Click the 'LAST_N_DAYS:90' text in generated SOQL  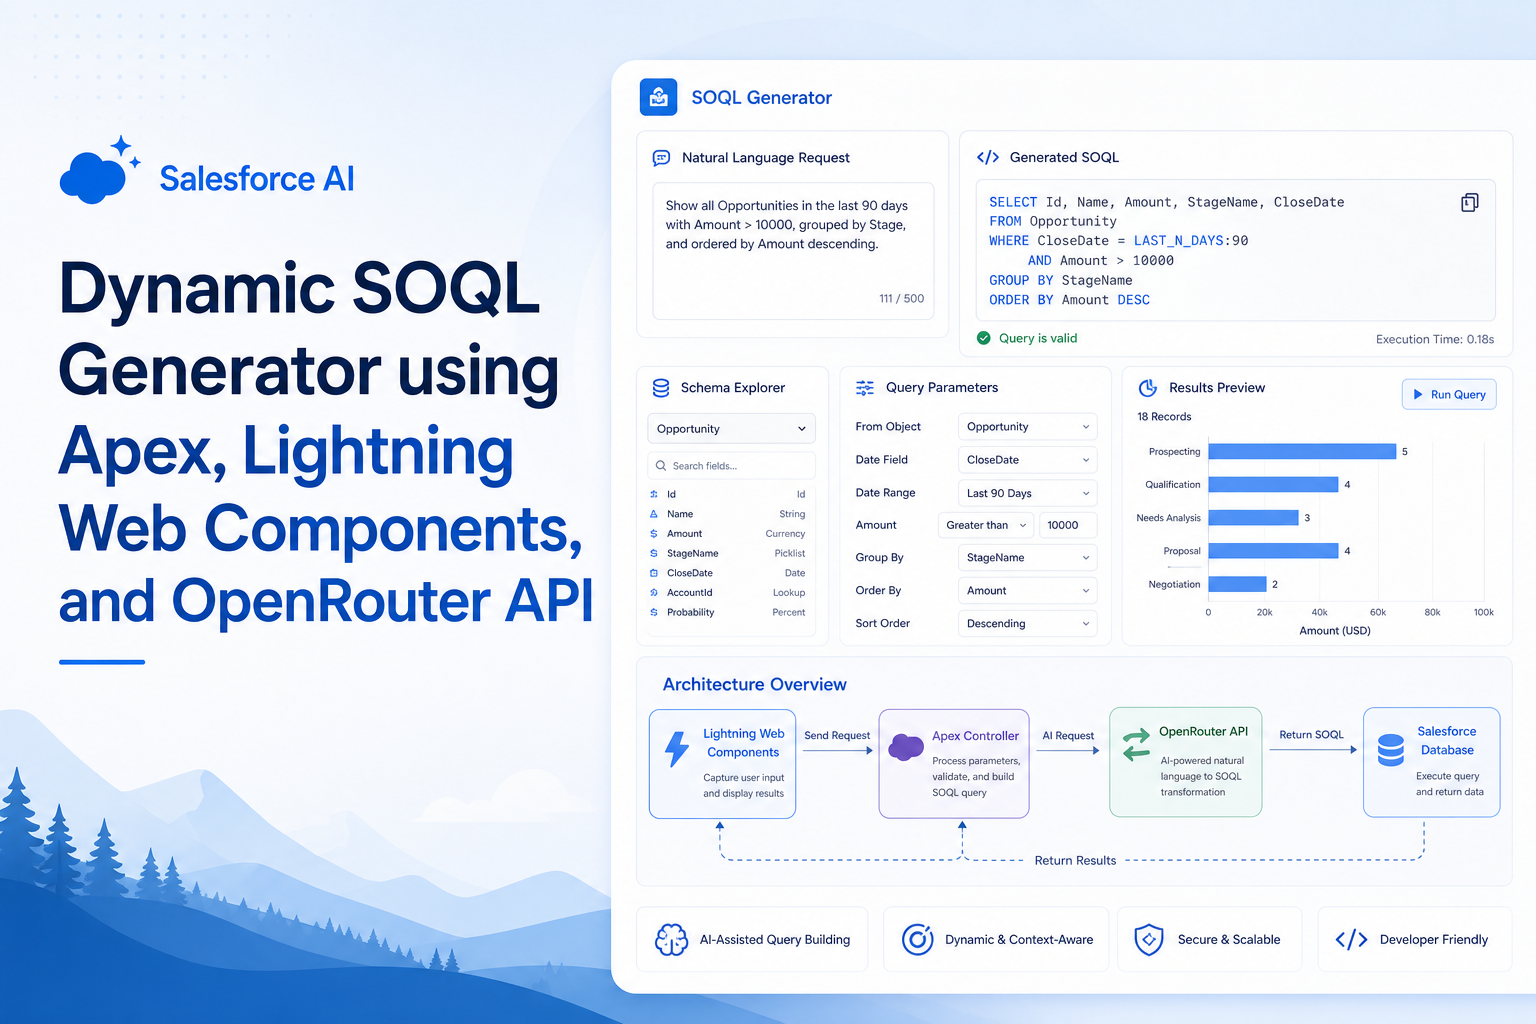[1191, 241]
